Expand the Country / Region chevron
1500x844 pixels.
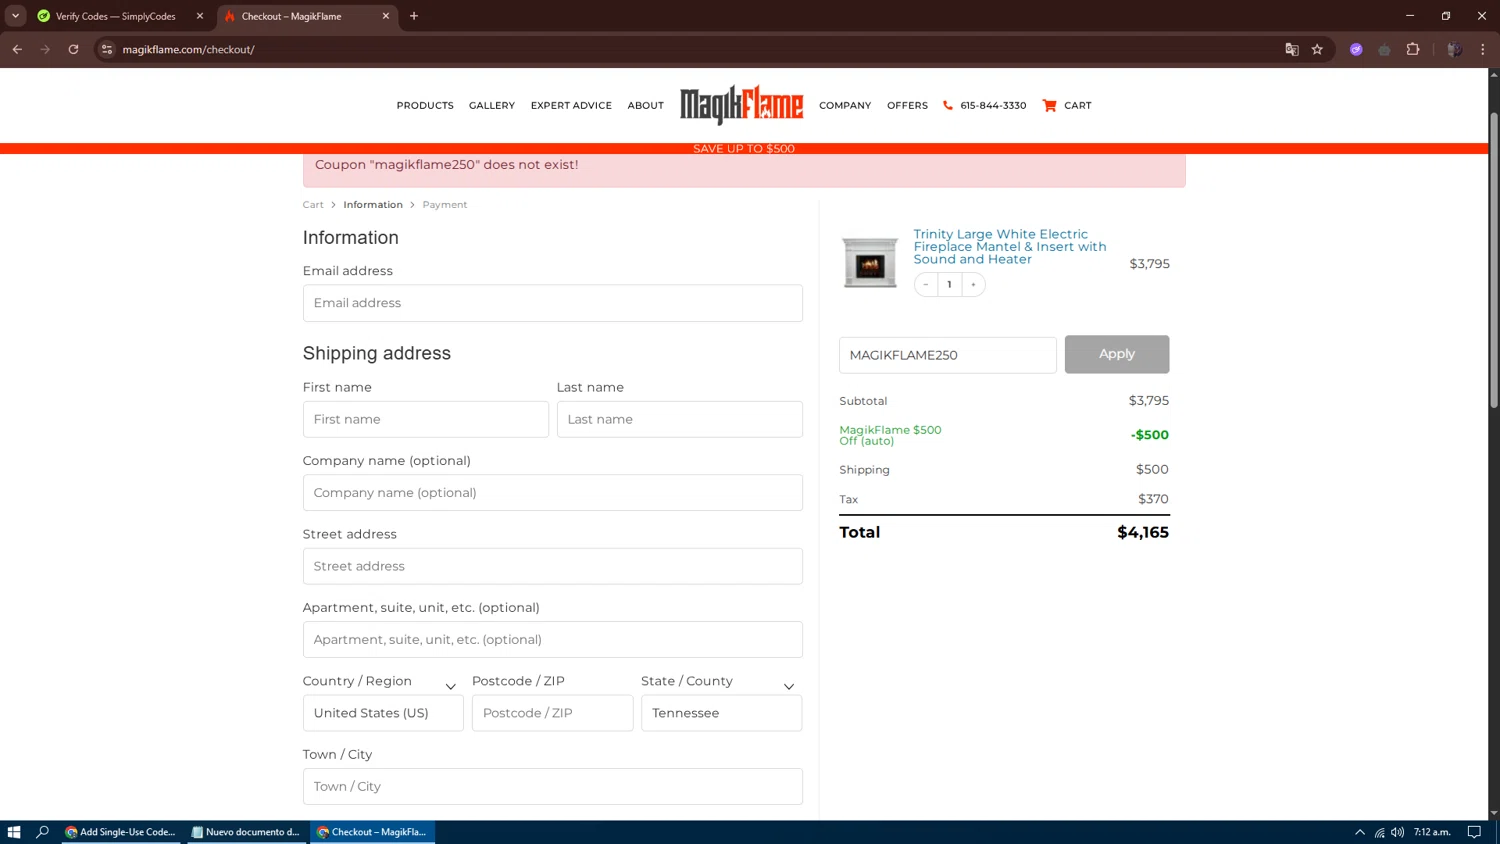tap(451, 687)
